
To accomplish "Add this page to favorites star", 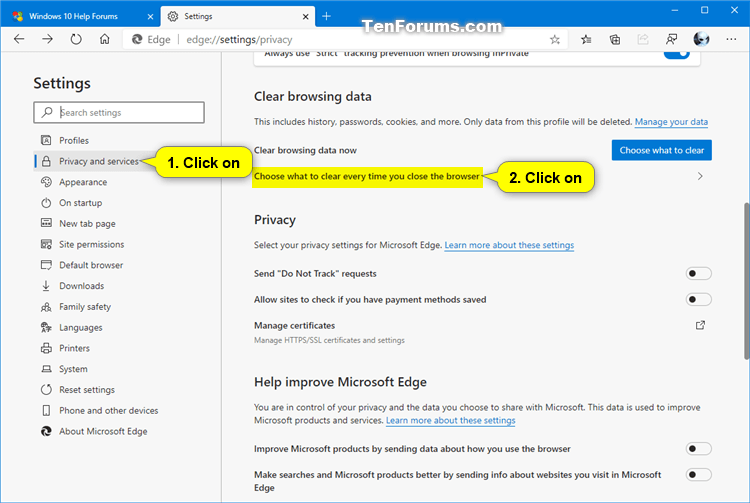I will (555, 40).
